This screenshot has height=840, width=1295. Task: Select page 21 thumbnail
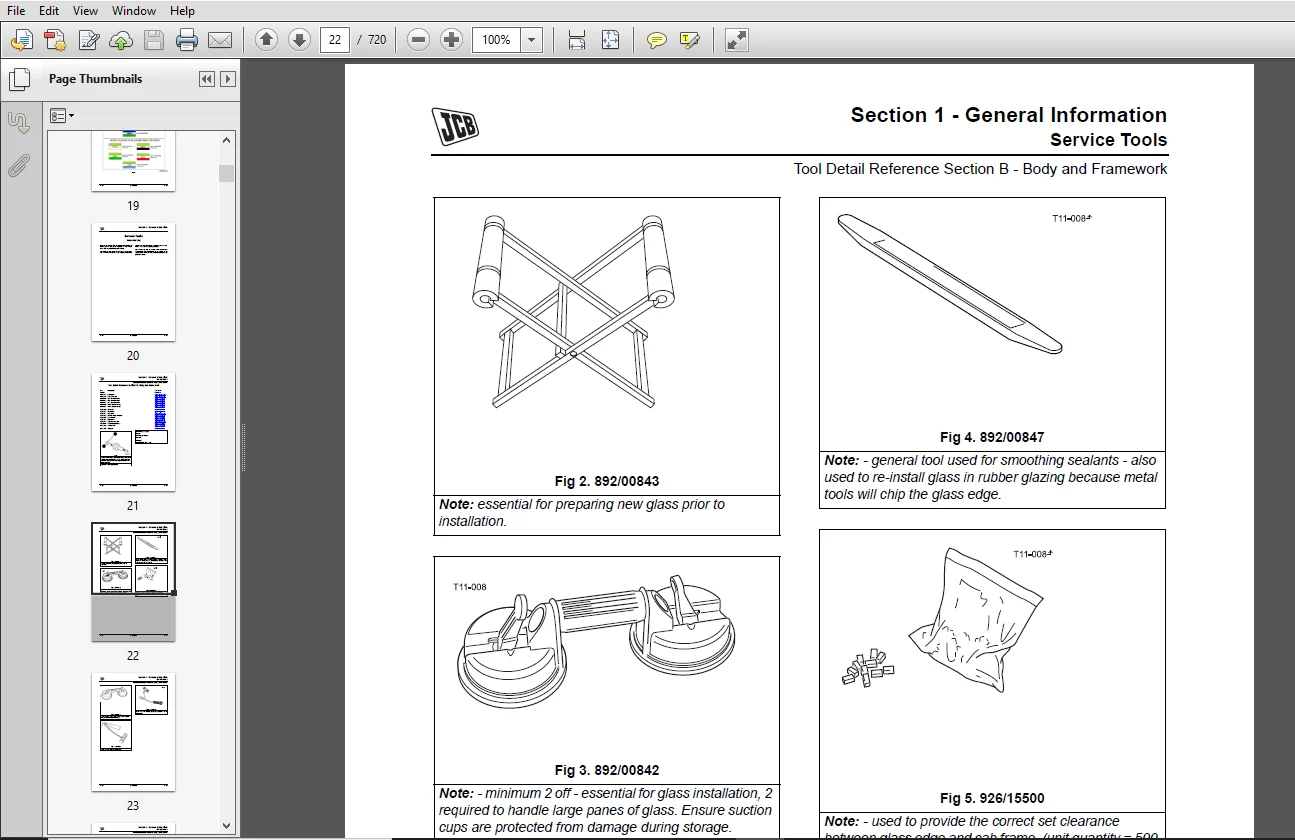(133, 432)
